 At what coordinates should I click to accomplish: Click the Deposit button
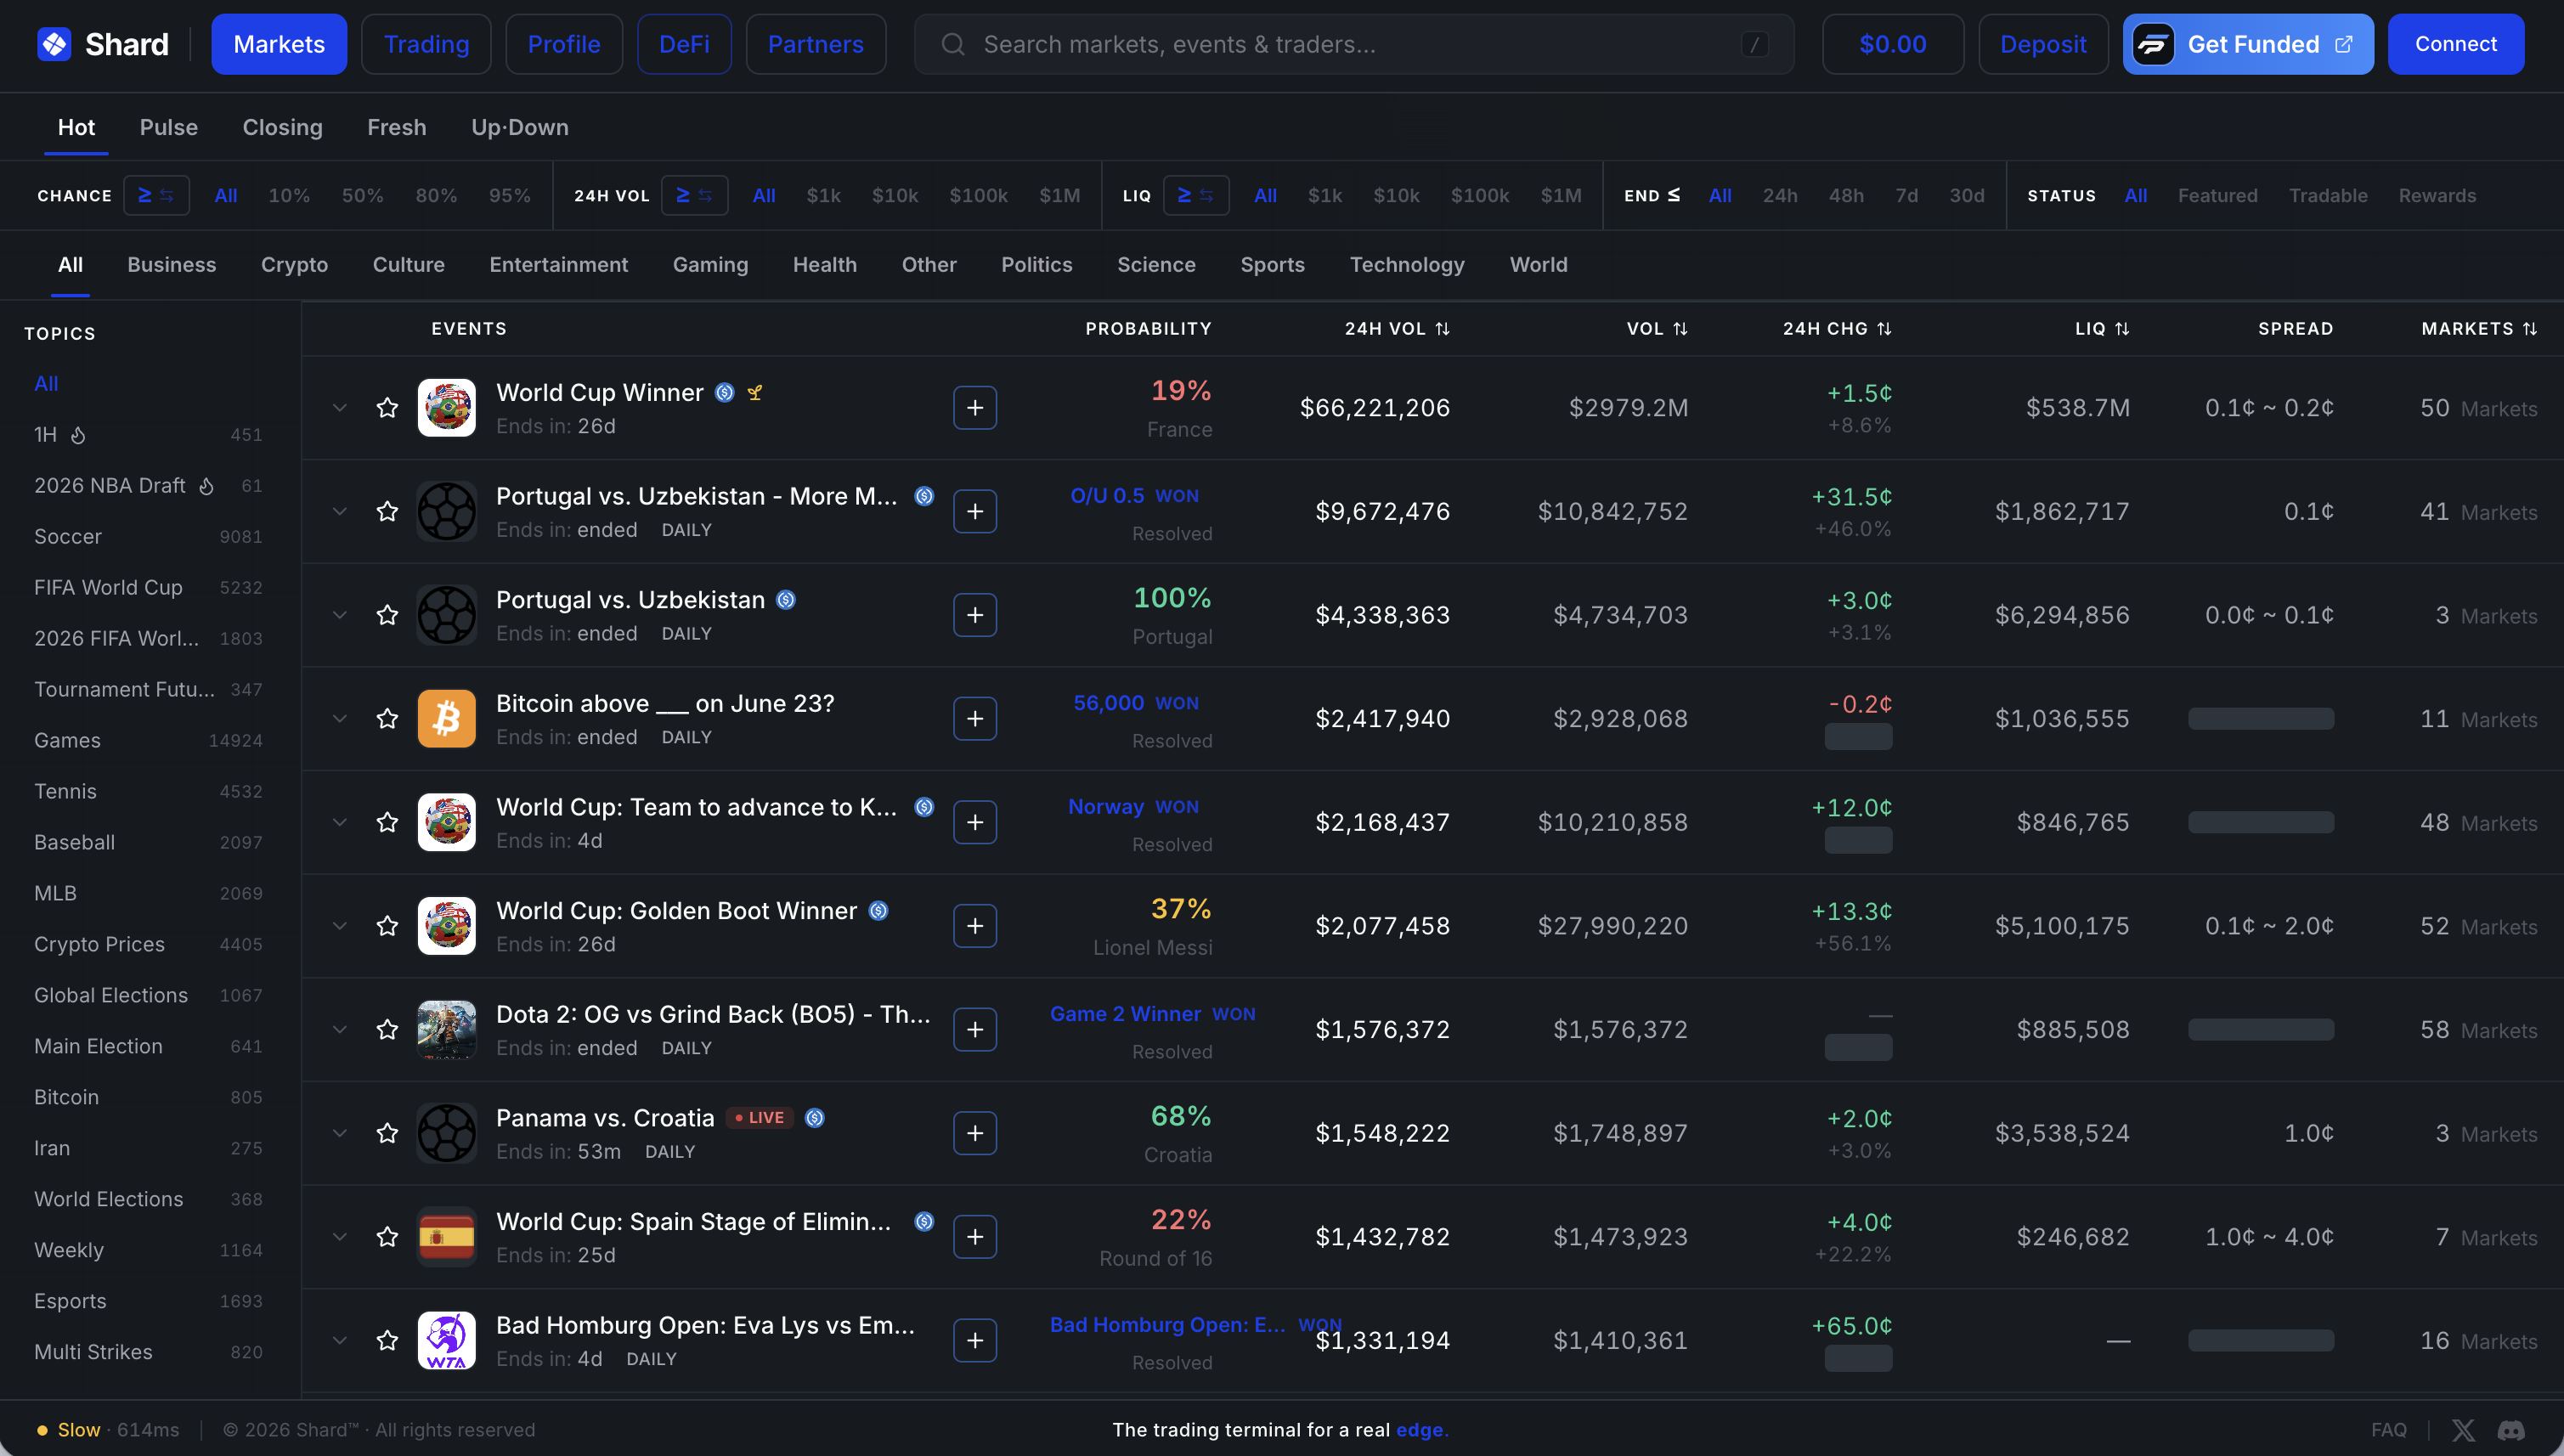click(x=2043, y=44)
